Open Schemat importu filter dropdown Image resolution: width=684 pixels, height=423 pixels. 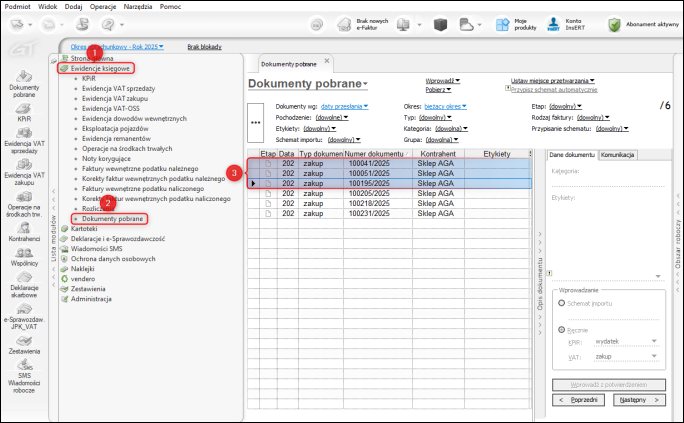[344, 140]
